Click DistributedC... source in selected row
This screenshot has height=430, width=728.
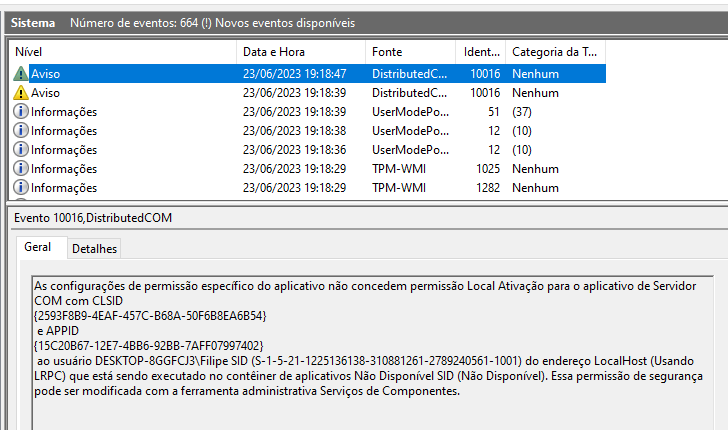(410, 74)
